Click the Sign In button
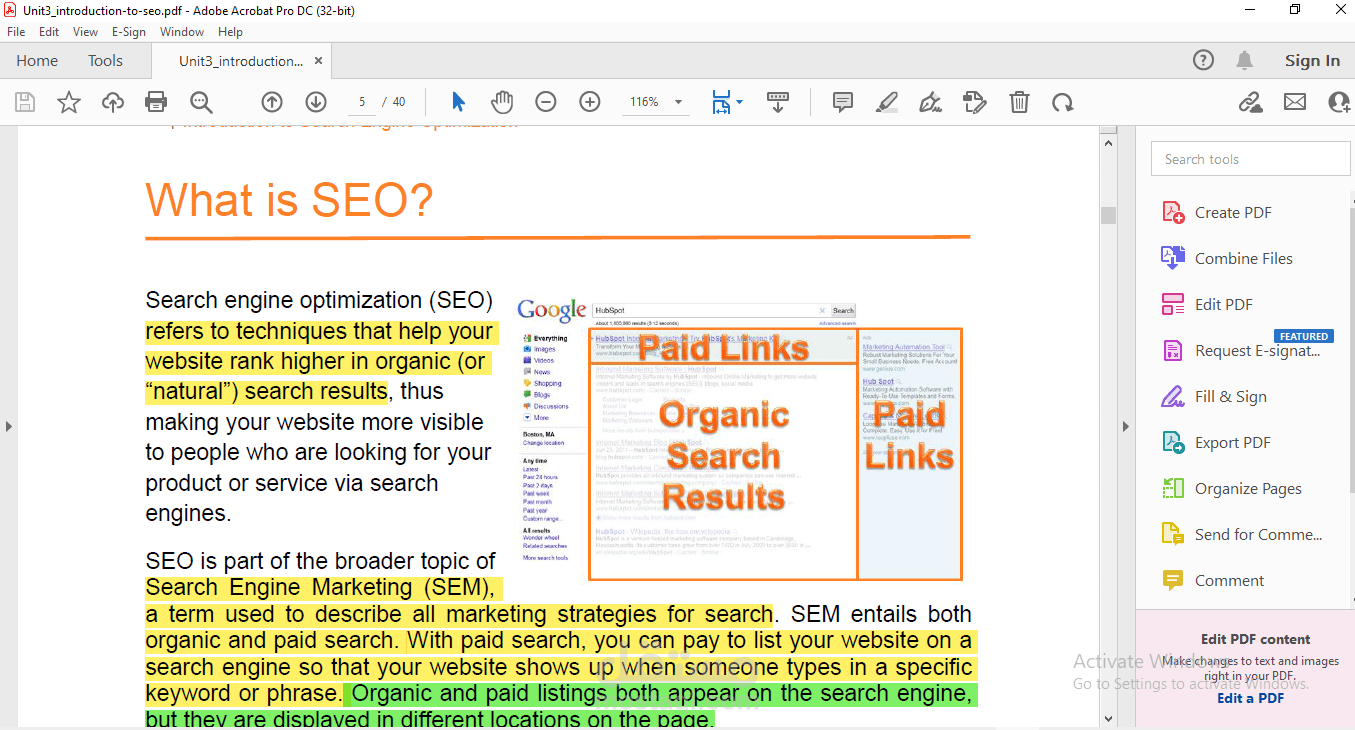Viewport: 1355px width, 730px height. pyautogui.click(x=1312, y=61)
